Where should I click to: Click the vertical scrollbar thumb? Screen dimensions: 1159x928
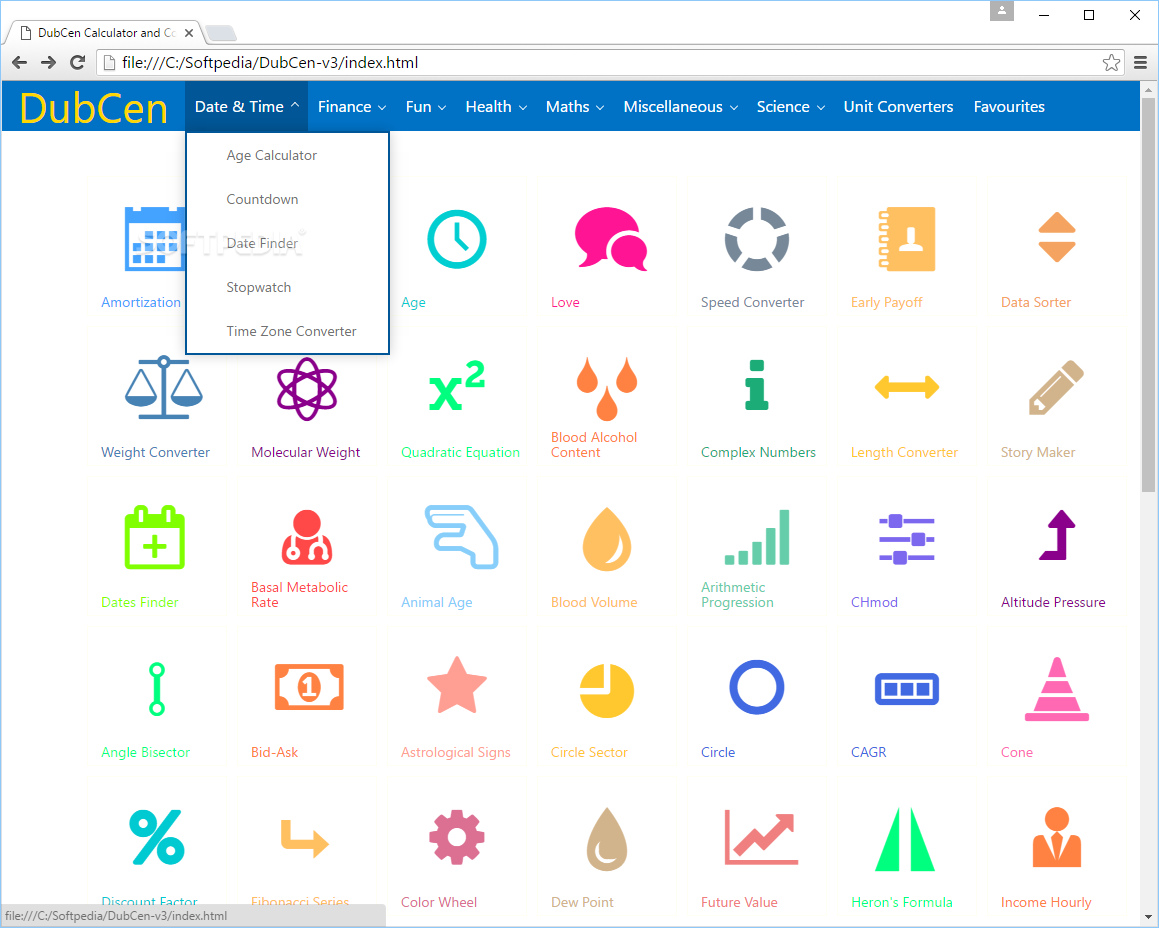point(1148,294)
